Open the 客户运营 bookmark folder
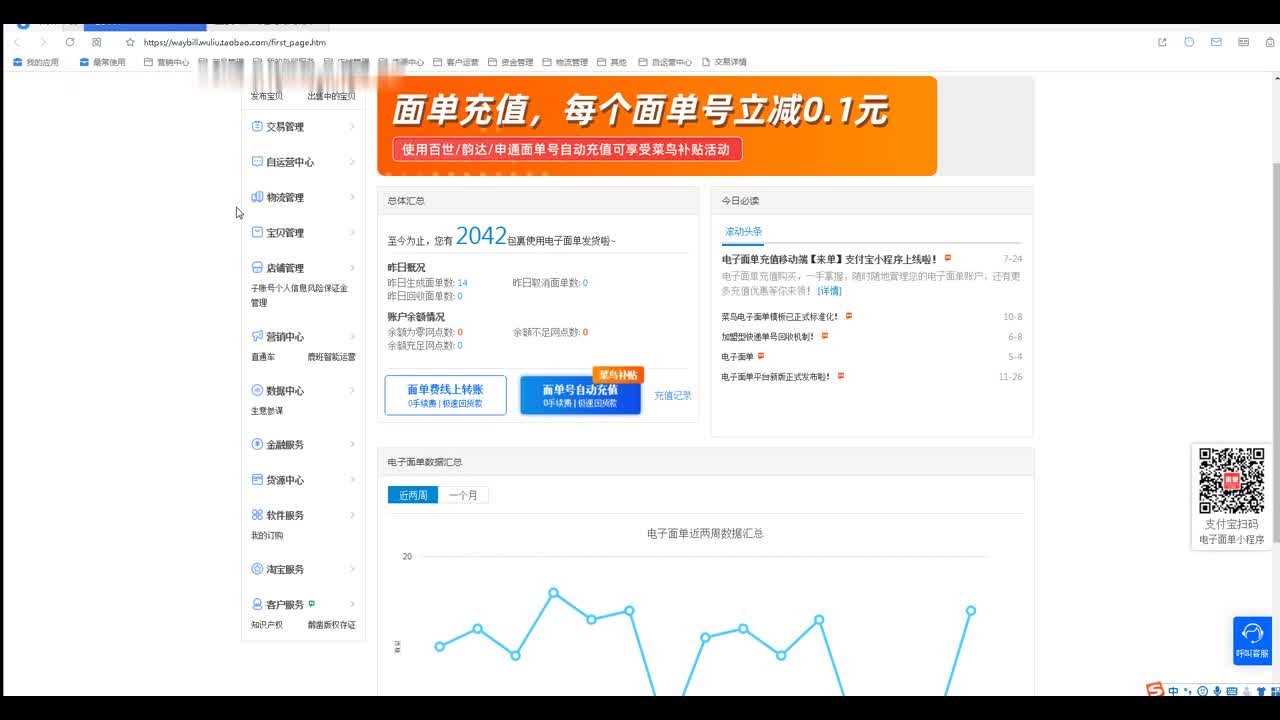Viewport: 1280px width, 720px height. (x=456, y=62)
